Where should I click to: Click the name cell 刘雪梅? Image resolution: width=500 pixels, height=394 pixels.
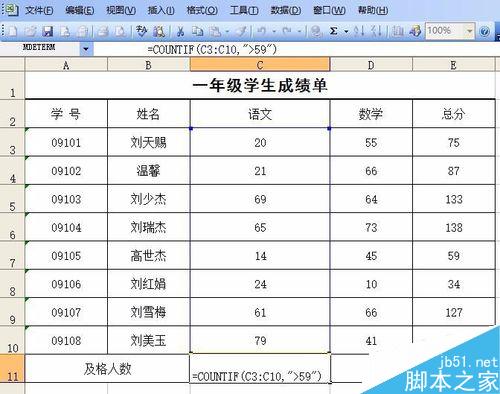coord(149,312)
